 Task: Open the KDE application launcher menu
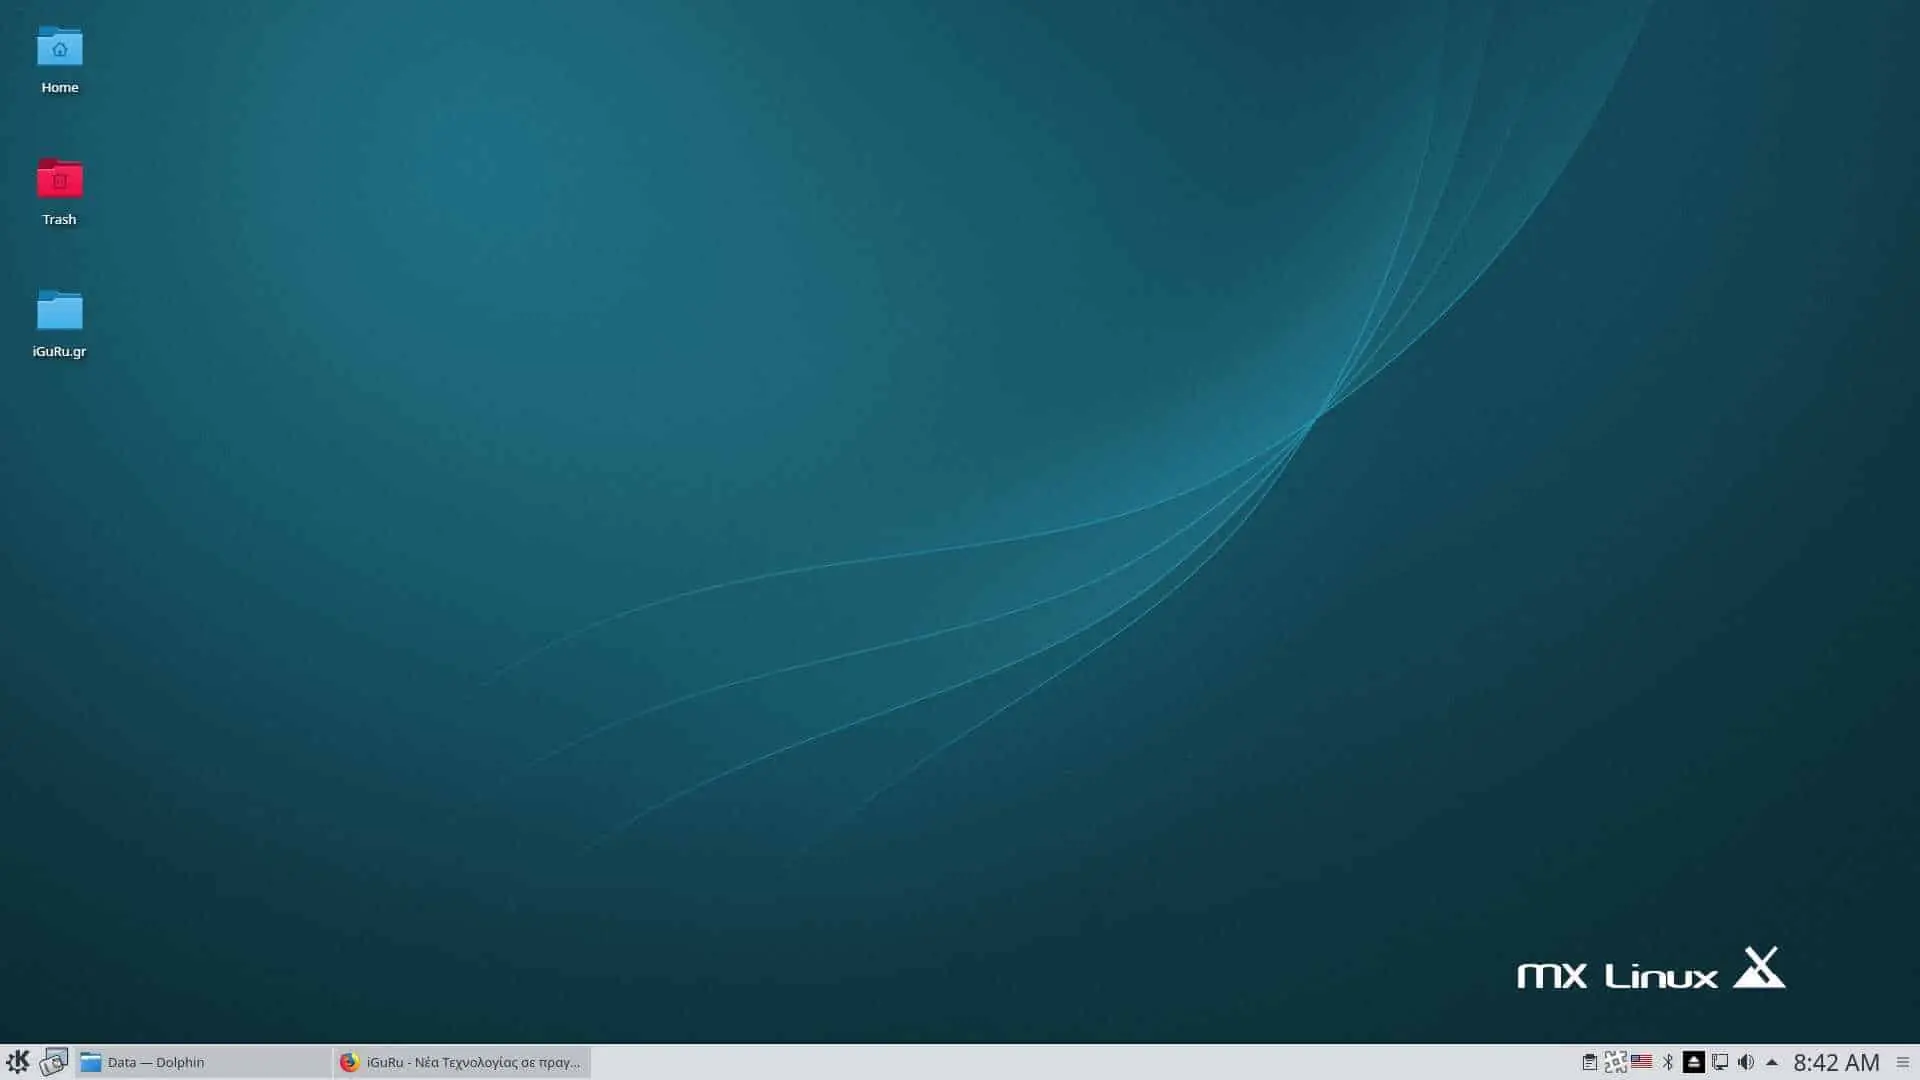coord(18,1062)
